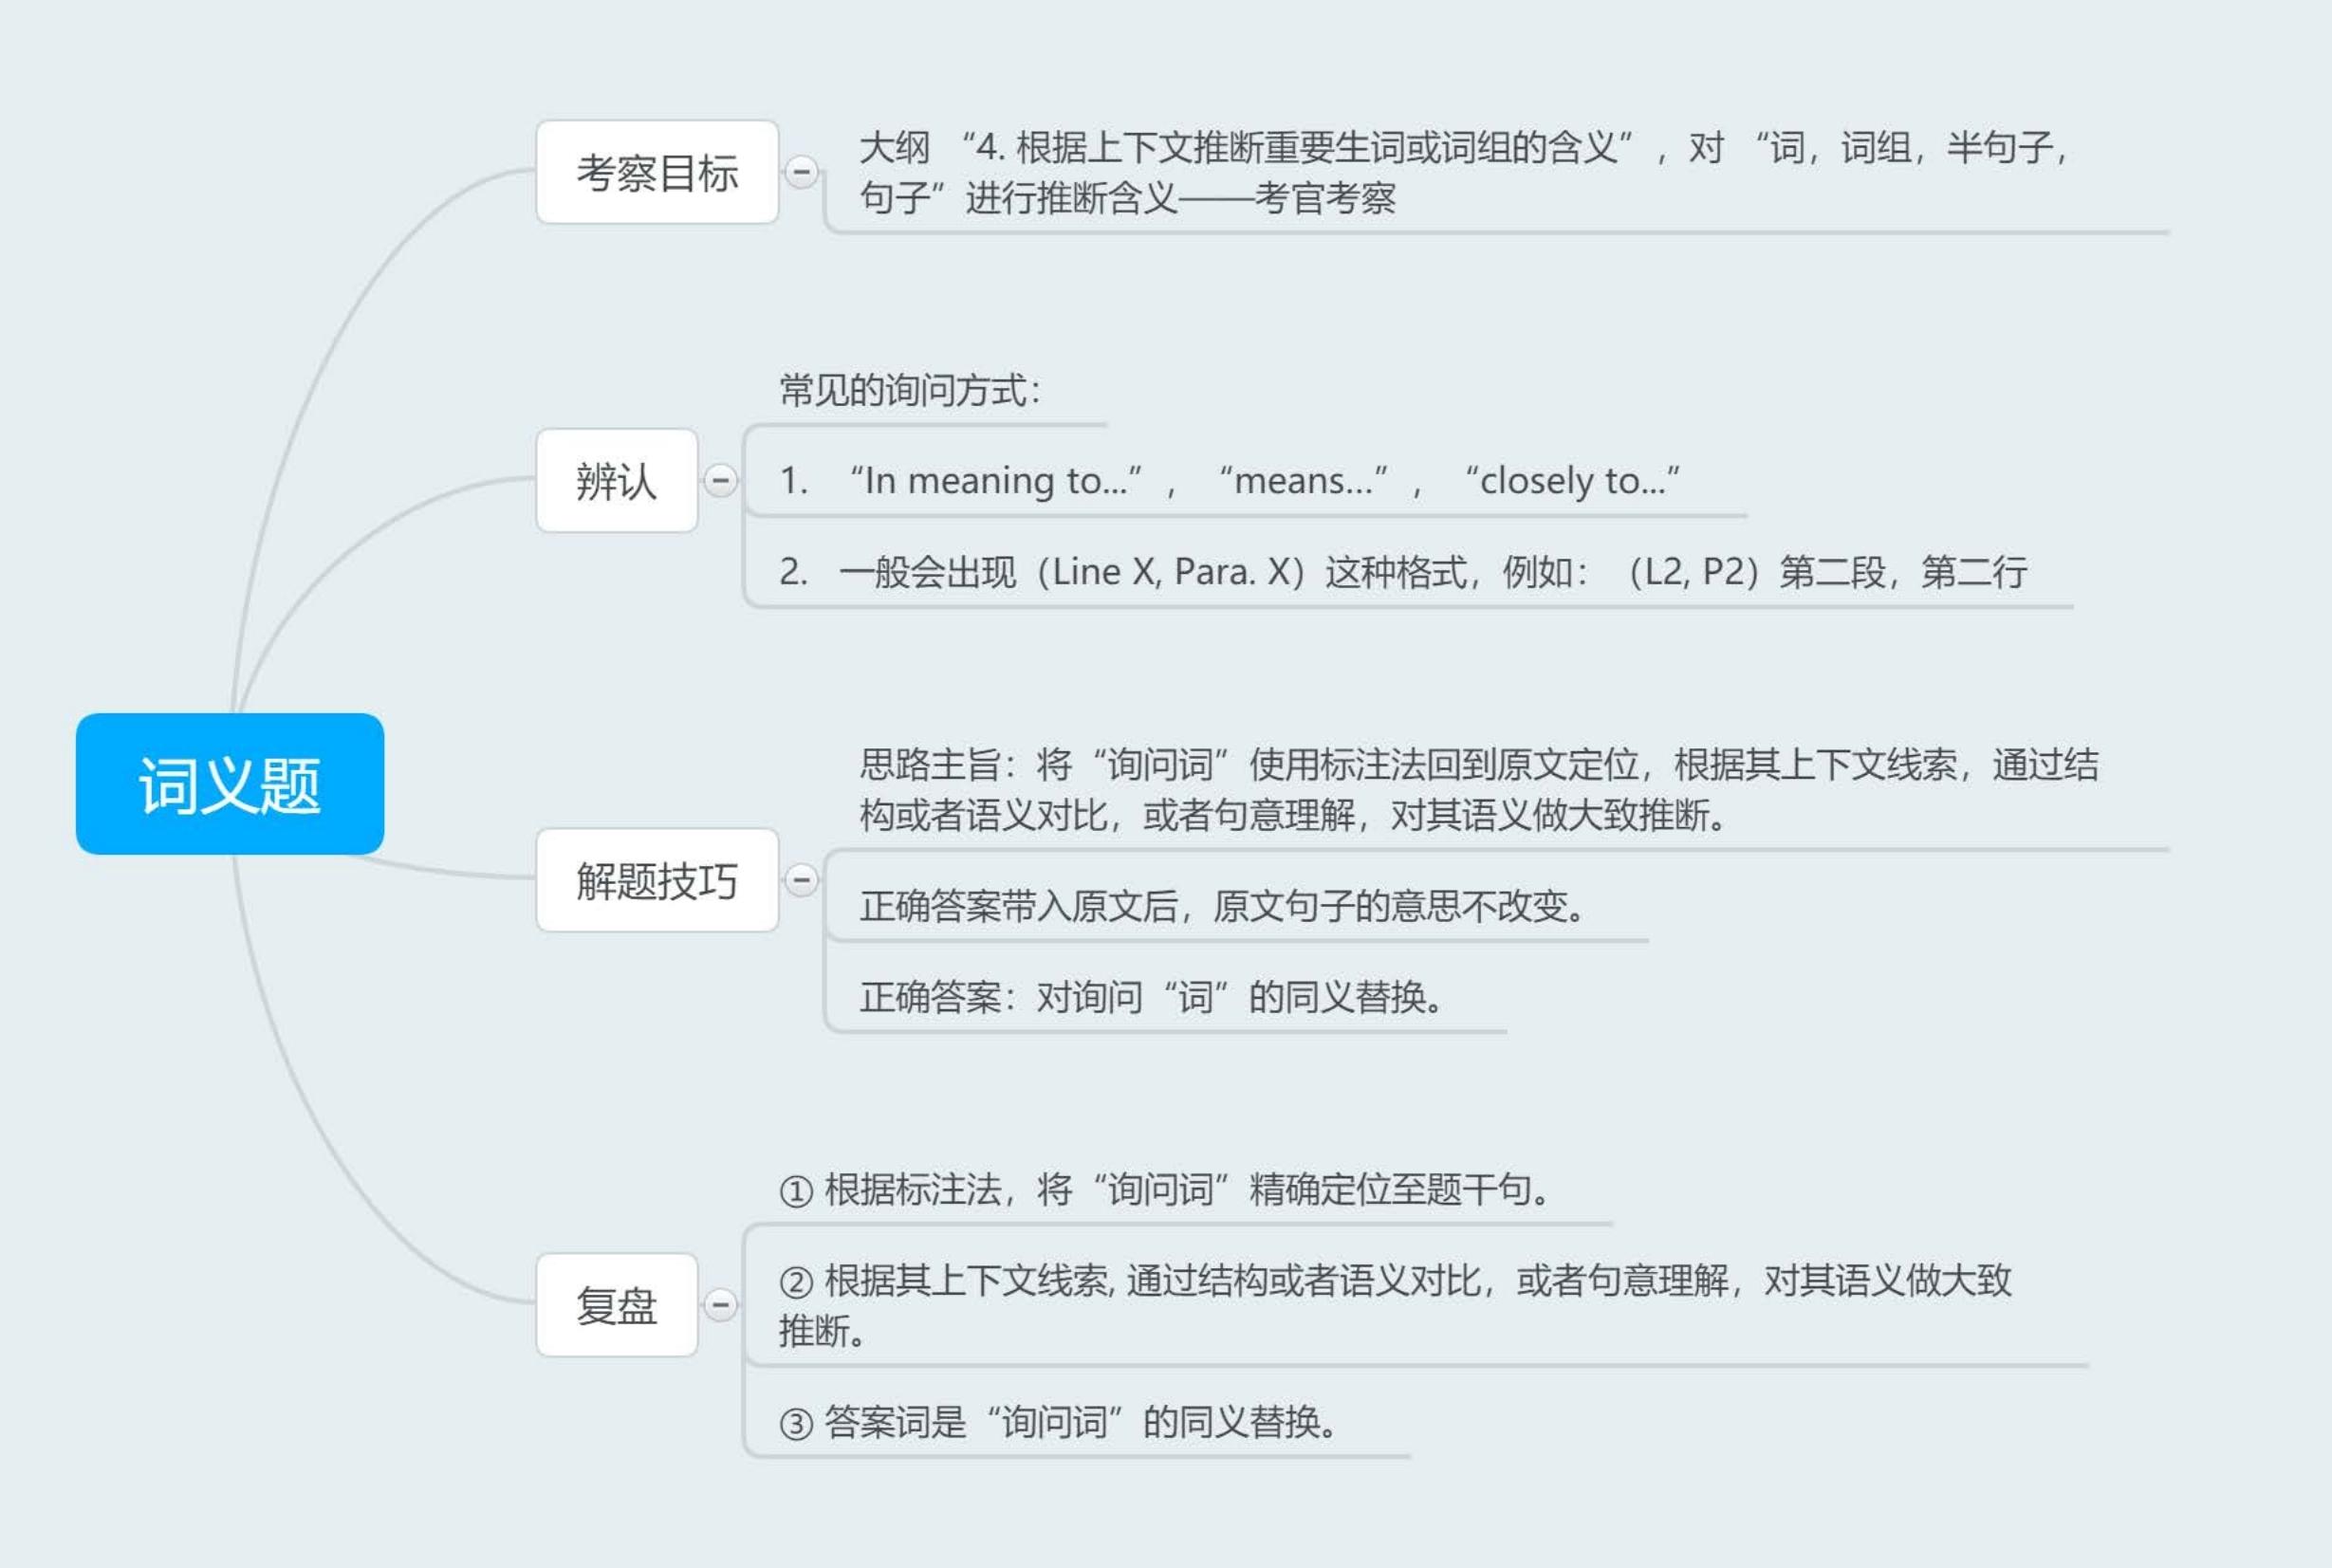
Task: Collapse the 复盘 branch
Action: coord(720,1305)
